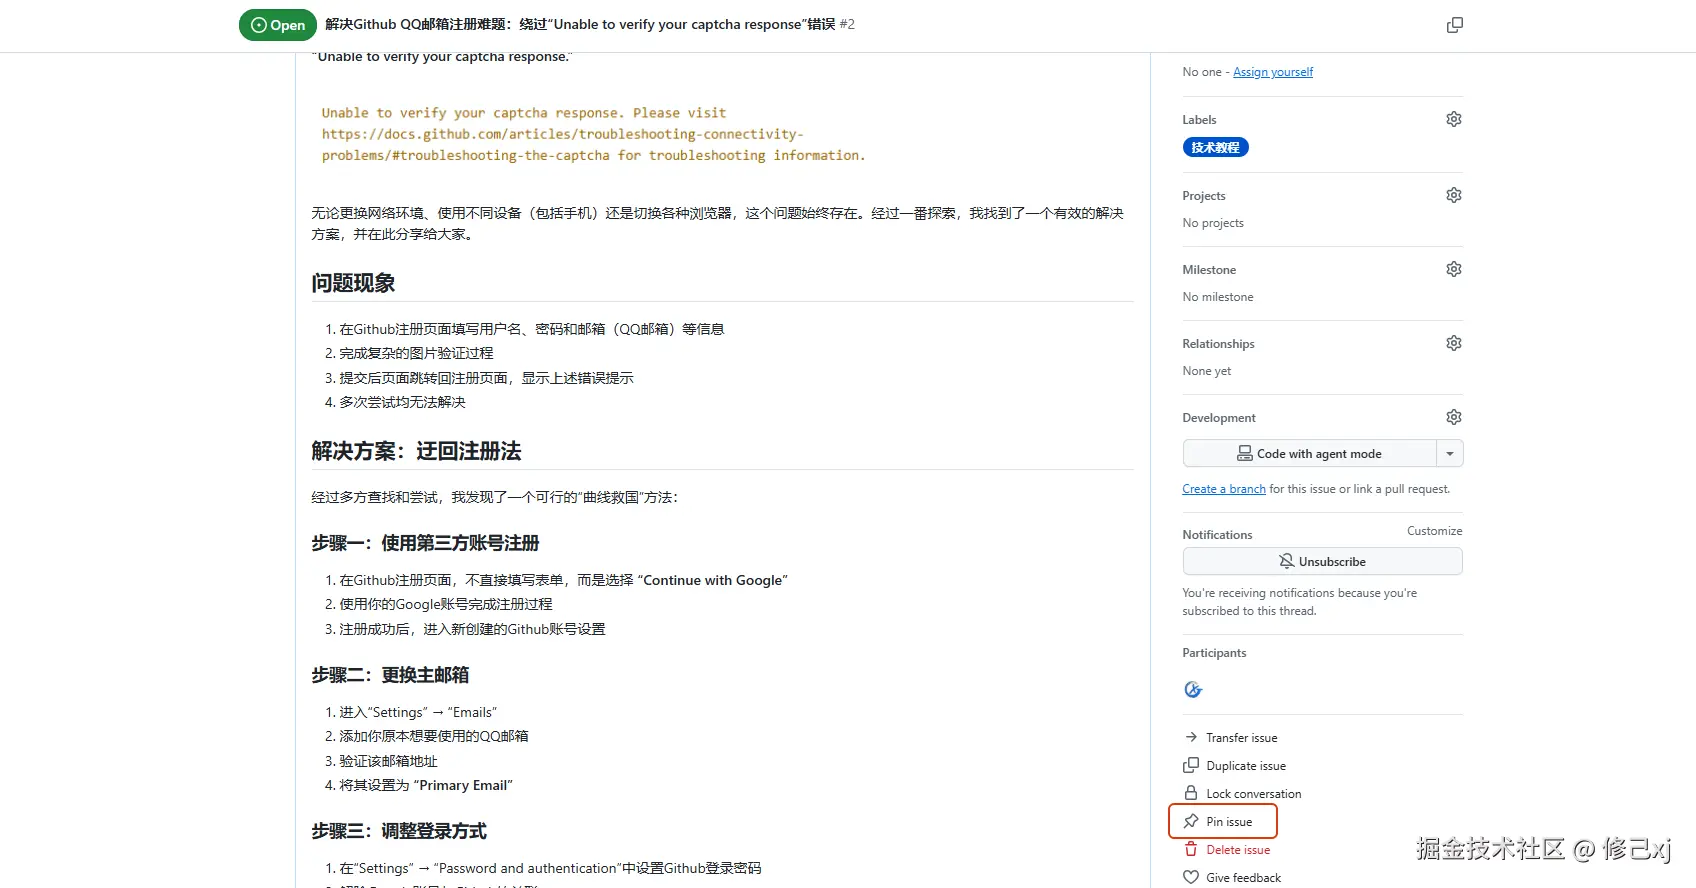This screenshot has width=1696, height=888.
Task: Click list item 验证该邮箱地址
Action: [388, 761]
